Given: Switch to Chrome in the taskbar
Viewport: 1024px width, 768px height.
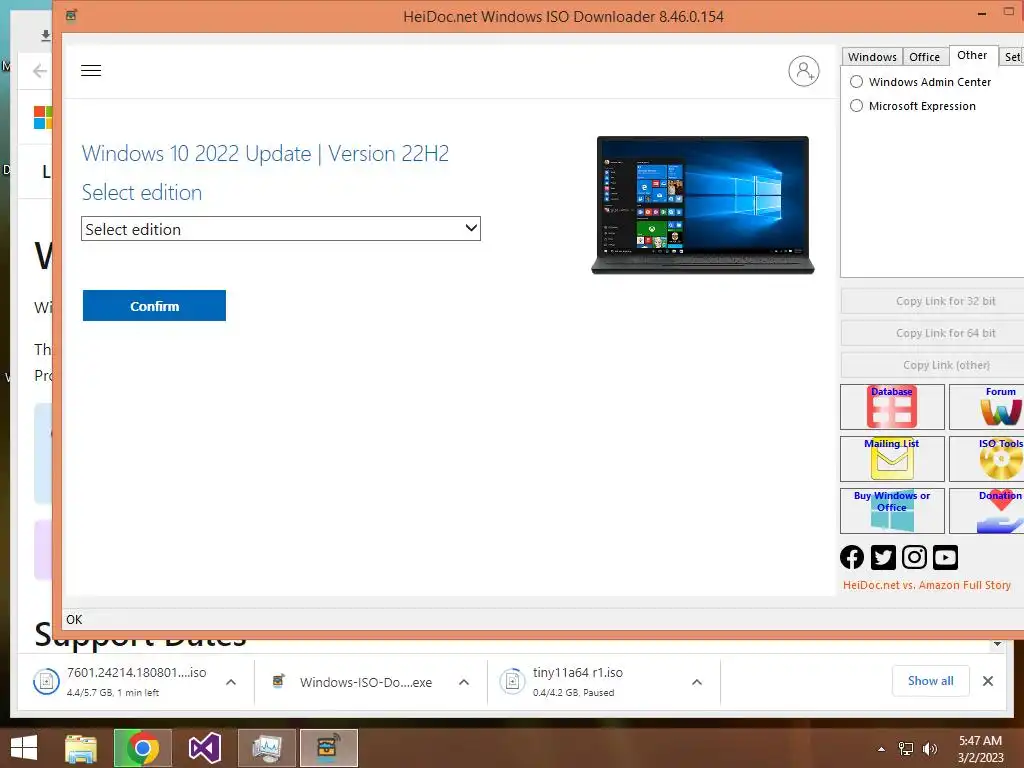Looking at the screenshot, I should (x=142, y=748).
